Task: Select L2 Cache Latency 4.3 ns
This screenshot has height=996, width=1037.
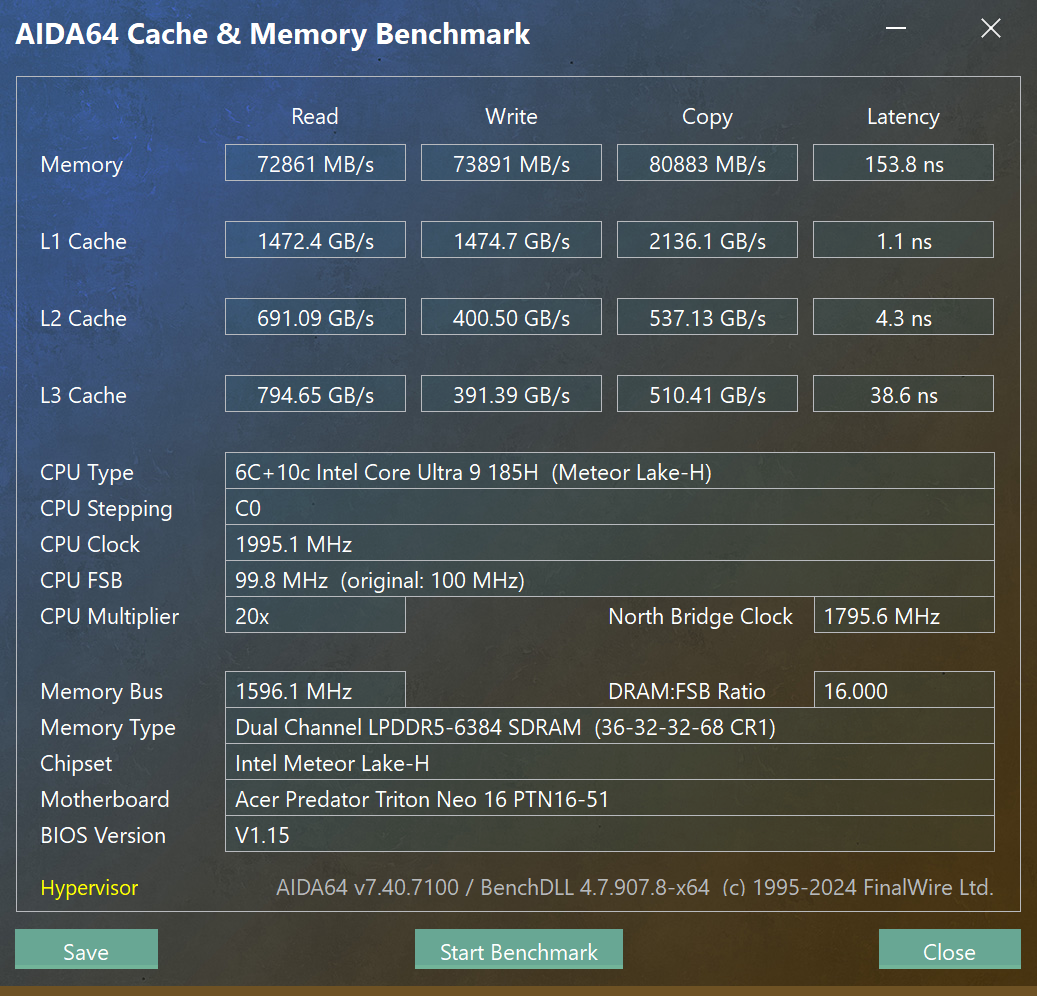Action: [x=903, y=317]
